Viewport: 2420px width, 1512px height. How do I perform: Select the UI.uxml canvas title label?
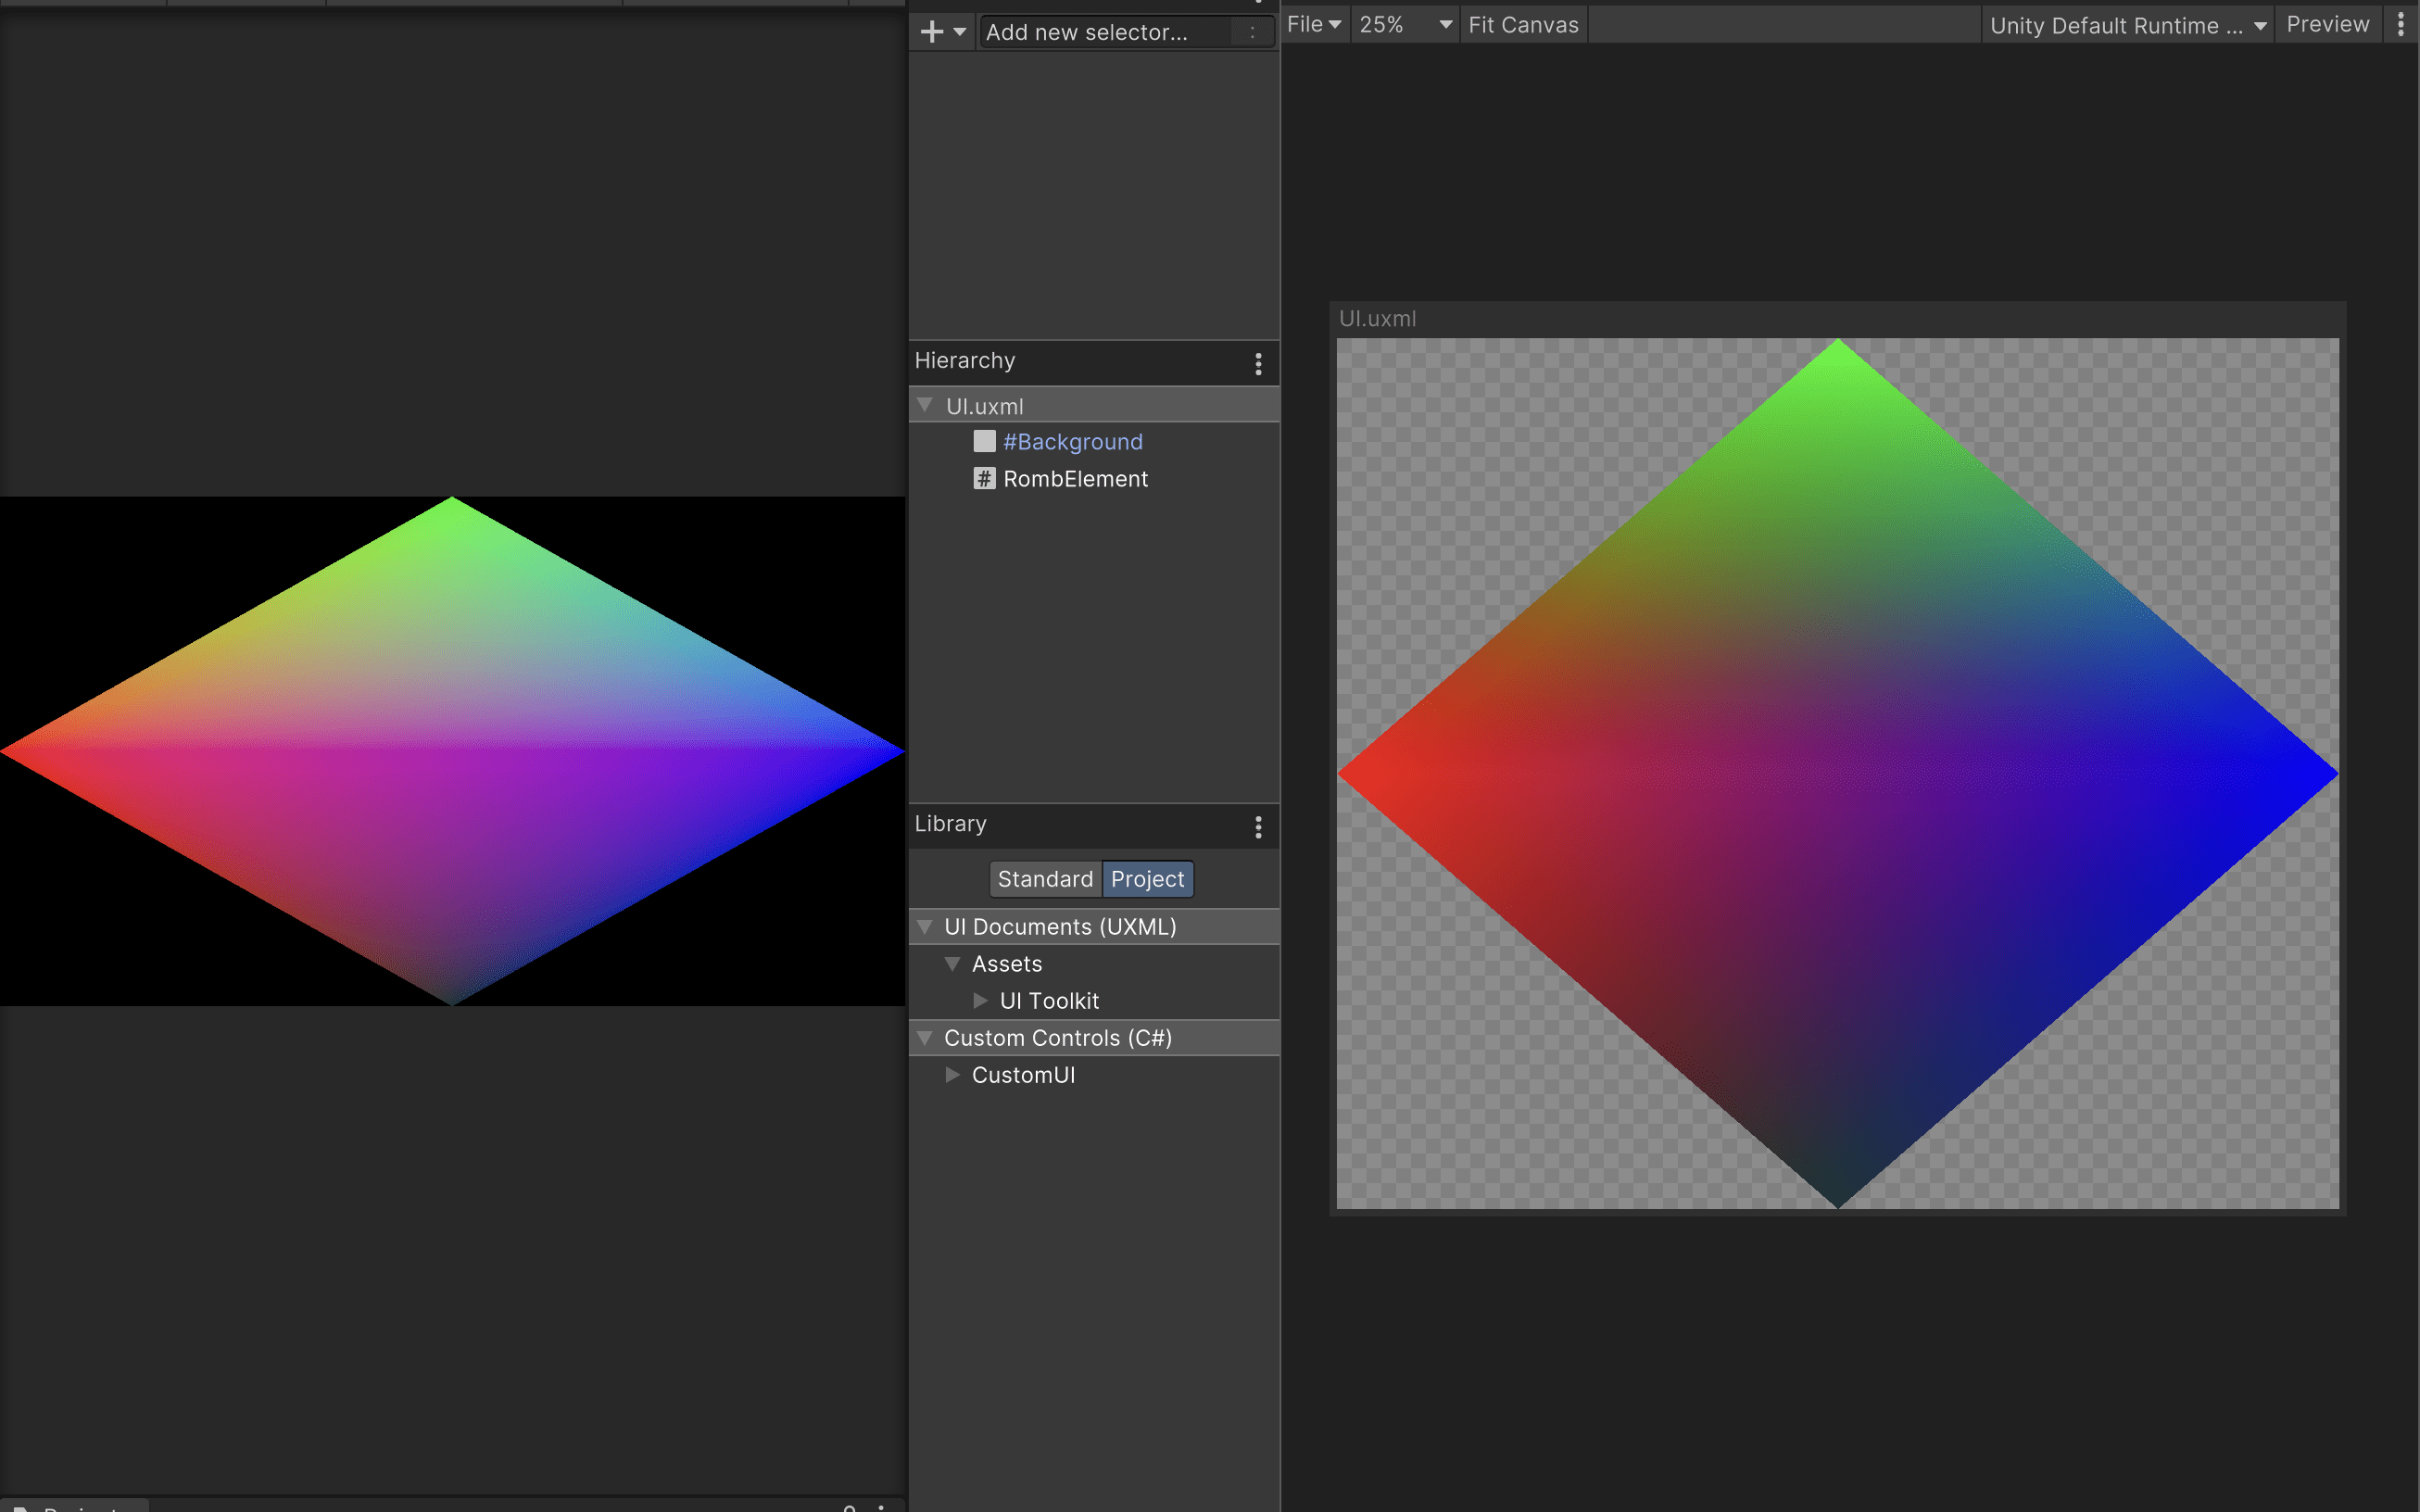[1377, 319]
